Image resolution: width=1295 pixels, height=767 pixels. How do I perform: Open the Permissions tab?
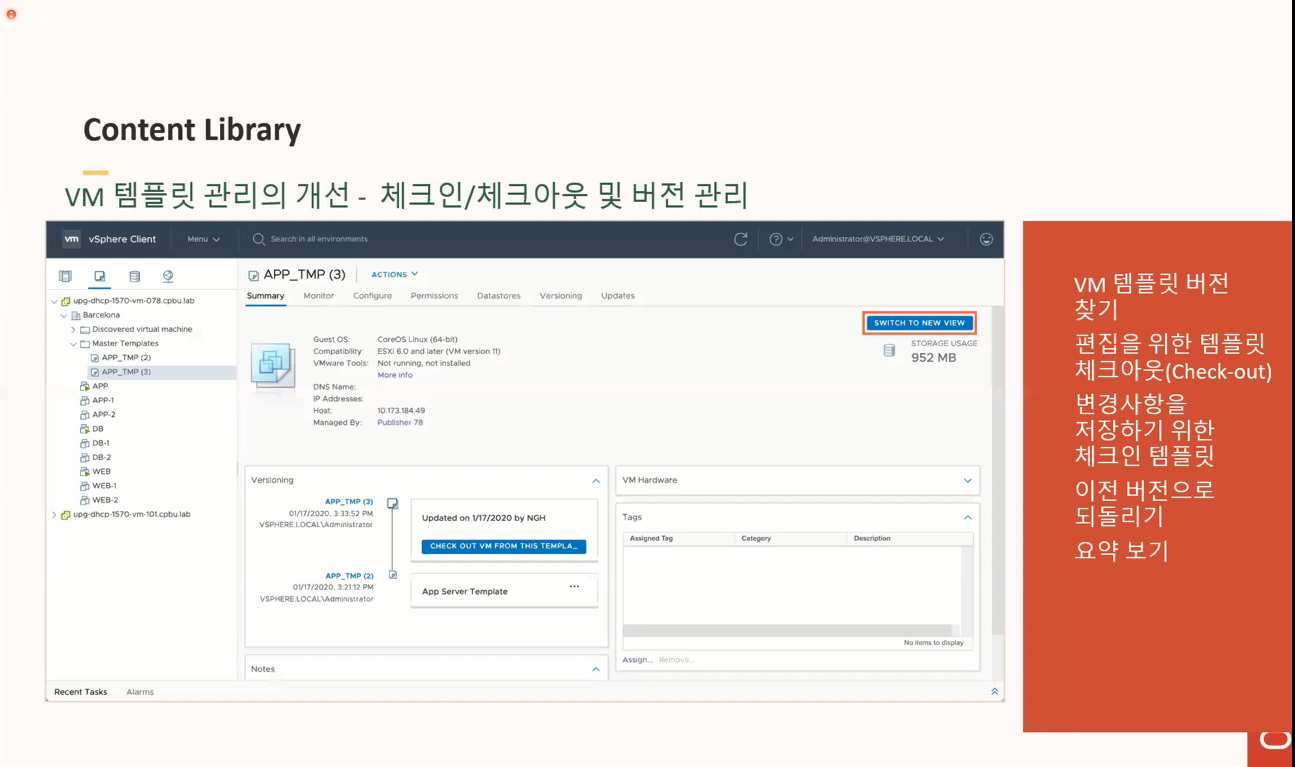434,296
